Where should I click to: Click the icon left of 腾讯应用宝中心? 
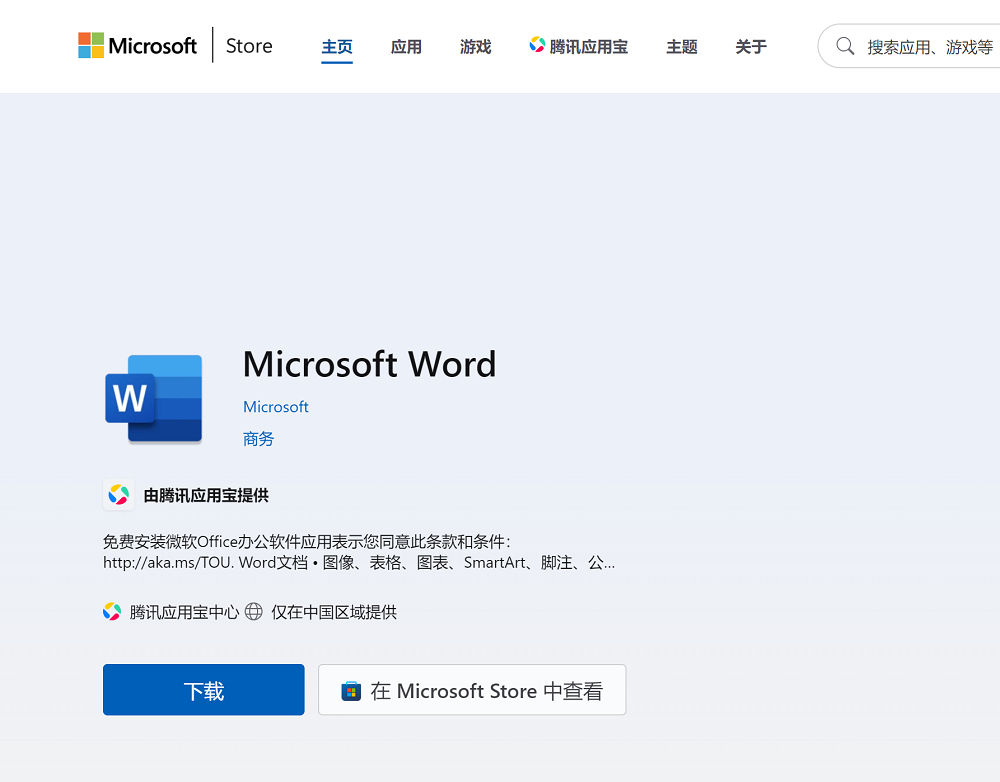112,612
